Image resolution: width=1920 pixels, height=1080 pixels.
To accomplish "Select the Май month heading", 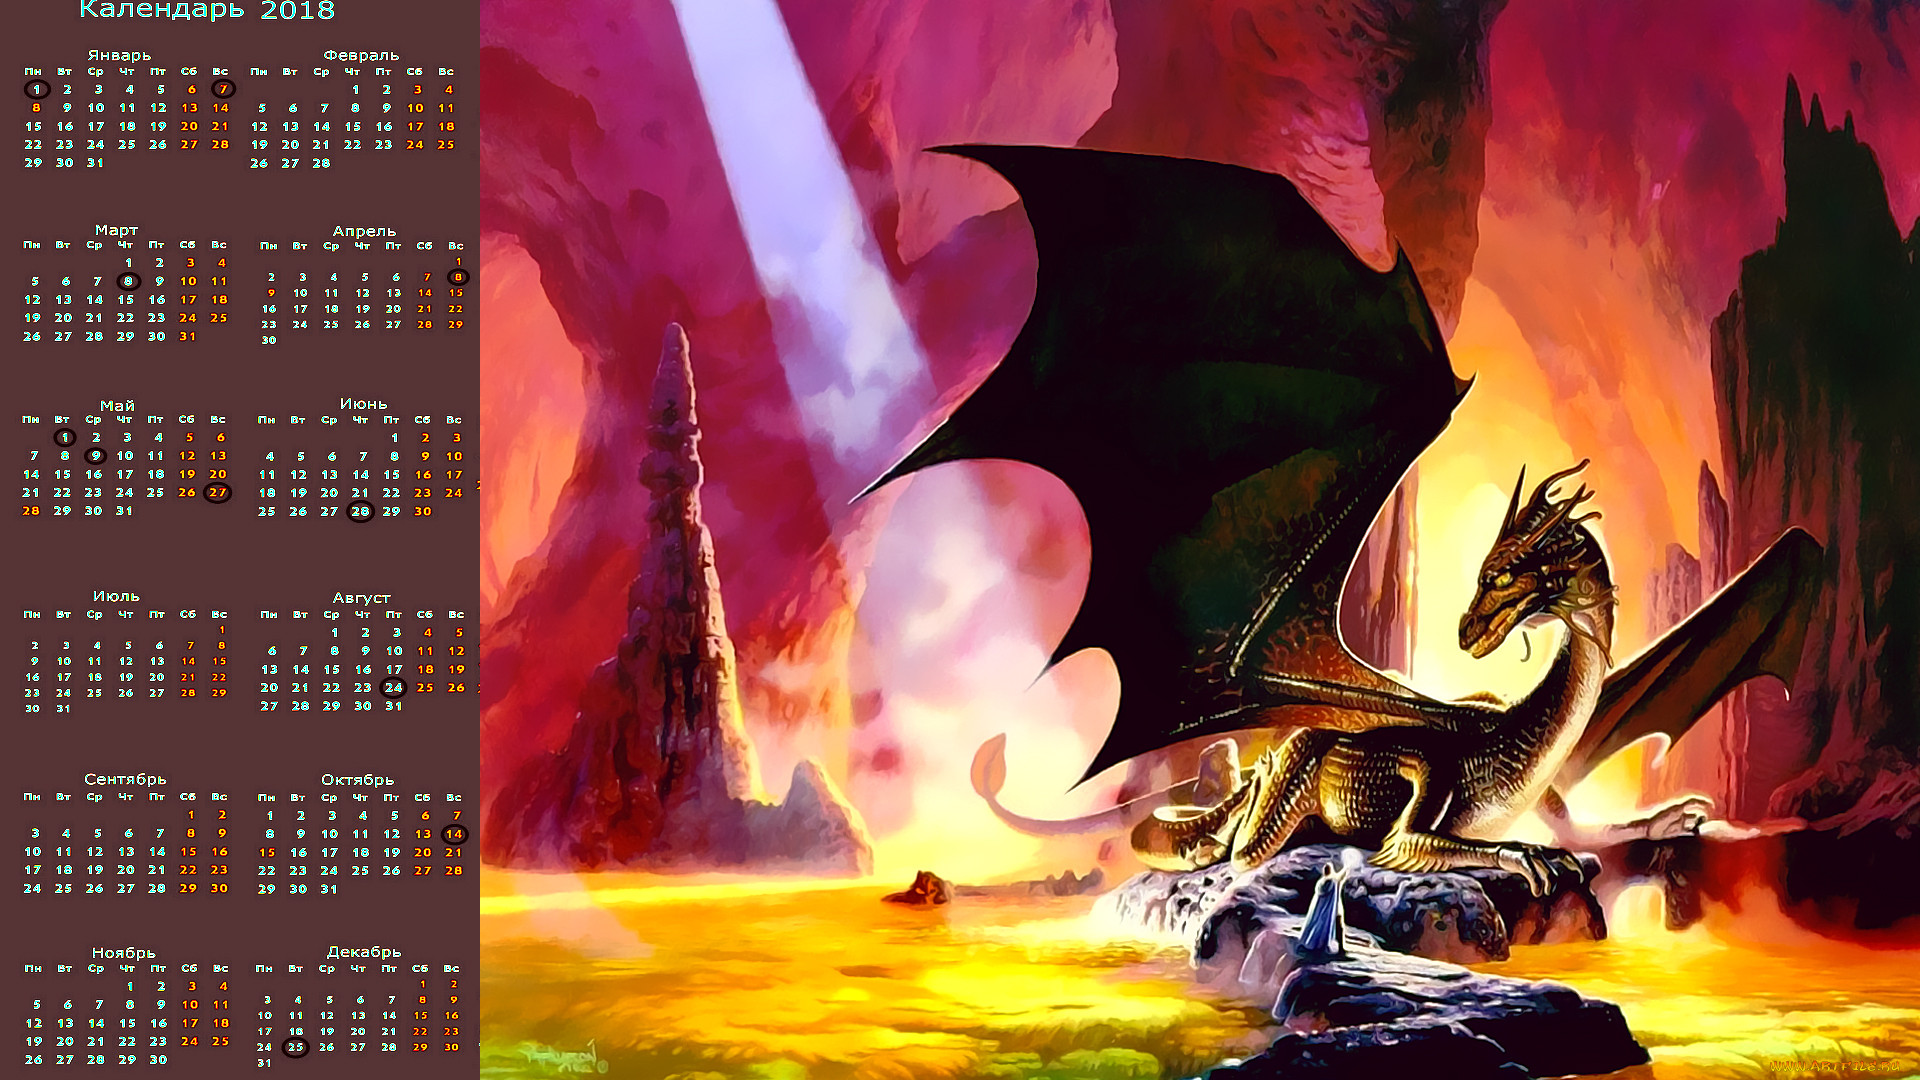I will [x=117, y=405].
